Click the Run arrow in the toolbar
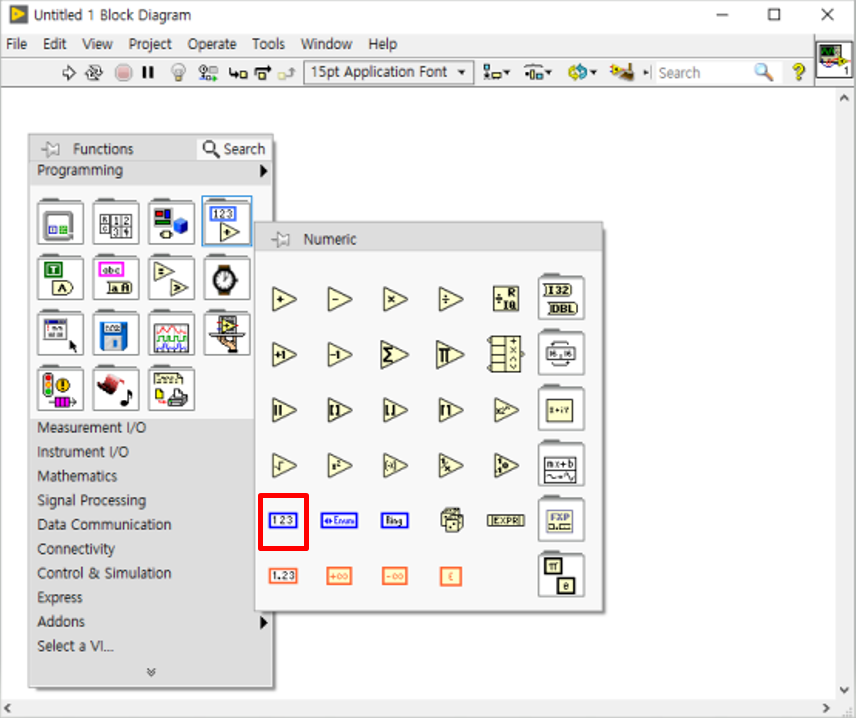This screenshot has height=718, width=856. point(68,73)
